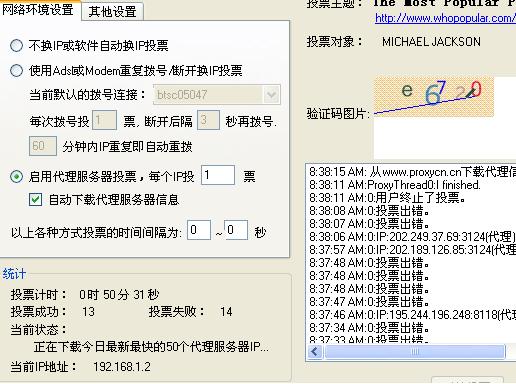This screenshot has height=384, width=516.
Task: Select the IP 195.244.196.248:8118 log line
Action: tap(412, 315)
